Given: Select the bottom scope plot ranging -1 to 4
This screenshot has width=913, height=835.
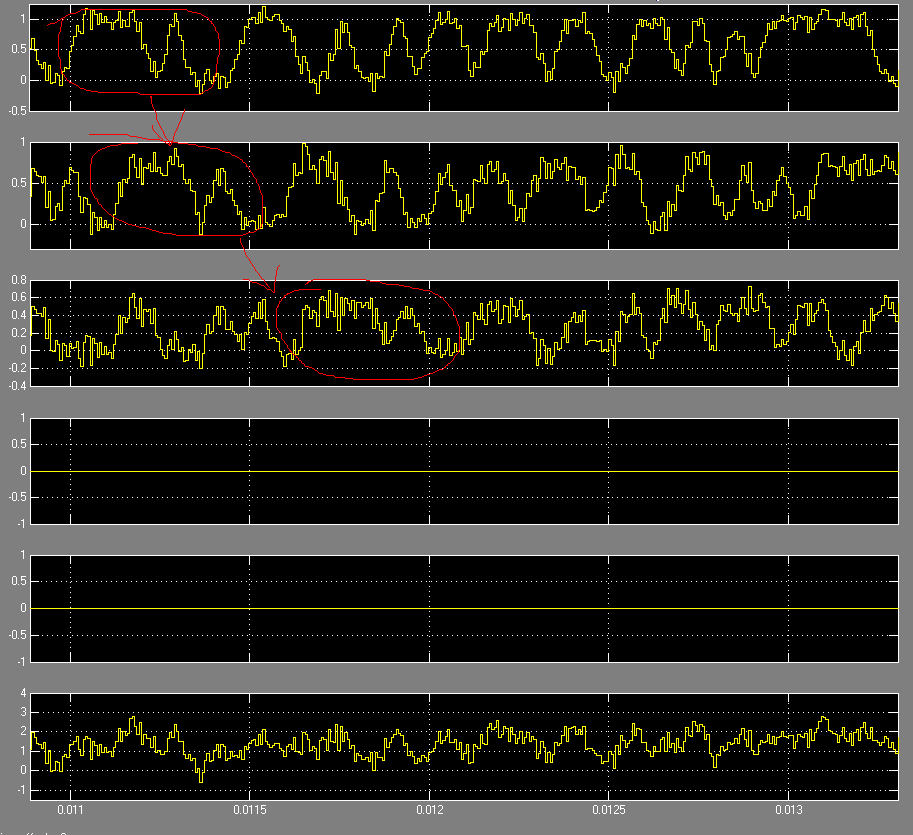Looking at the screenshot, I should pos(464,746).
